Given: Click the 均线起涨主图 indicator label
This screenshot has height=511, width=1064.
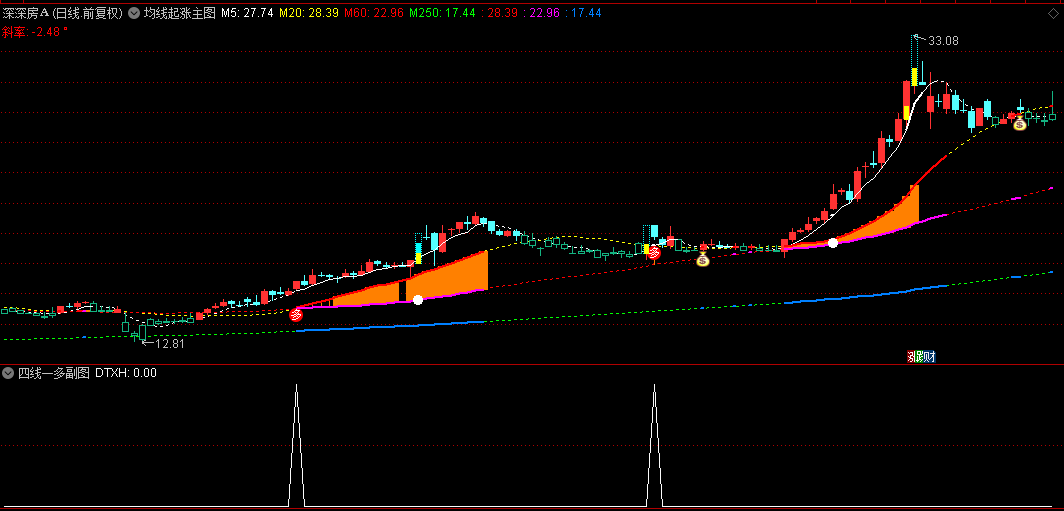Looking at the screenshot, I should pyautogui.click(x=179, y=12).
